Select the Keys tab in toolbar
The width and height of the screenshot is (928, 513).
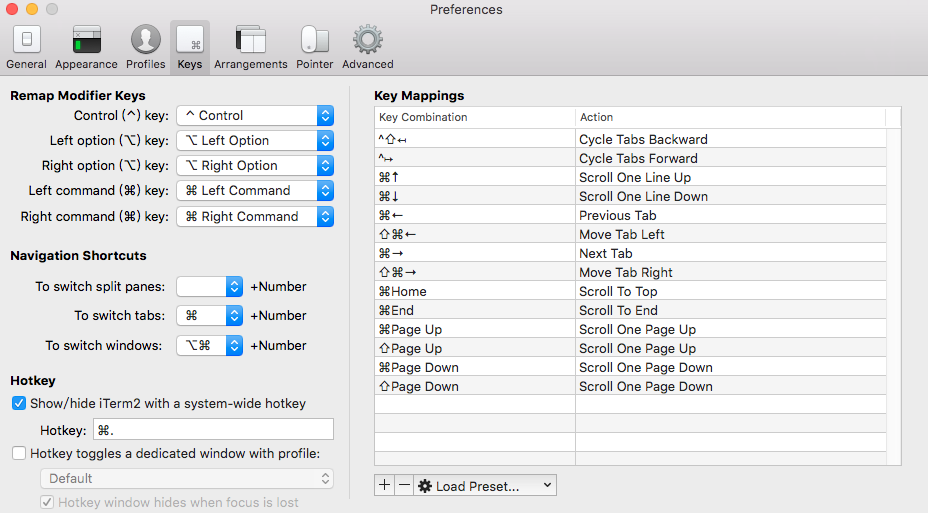click(190, 47)
